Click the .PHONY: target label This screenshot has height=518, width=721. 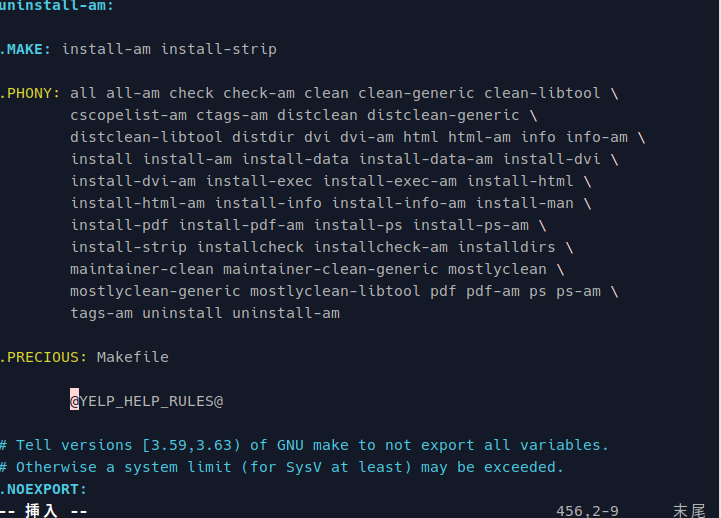30,93
